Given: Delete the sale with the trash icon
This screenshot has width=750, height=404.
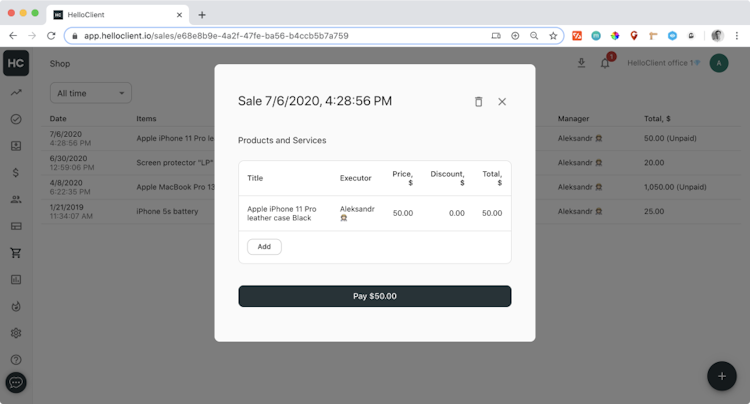Looking at the screenshot, I should pos(478,101).
